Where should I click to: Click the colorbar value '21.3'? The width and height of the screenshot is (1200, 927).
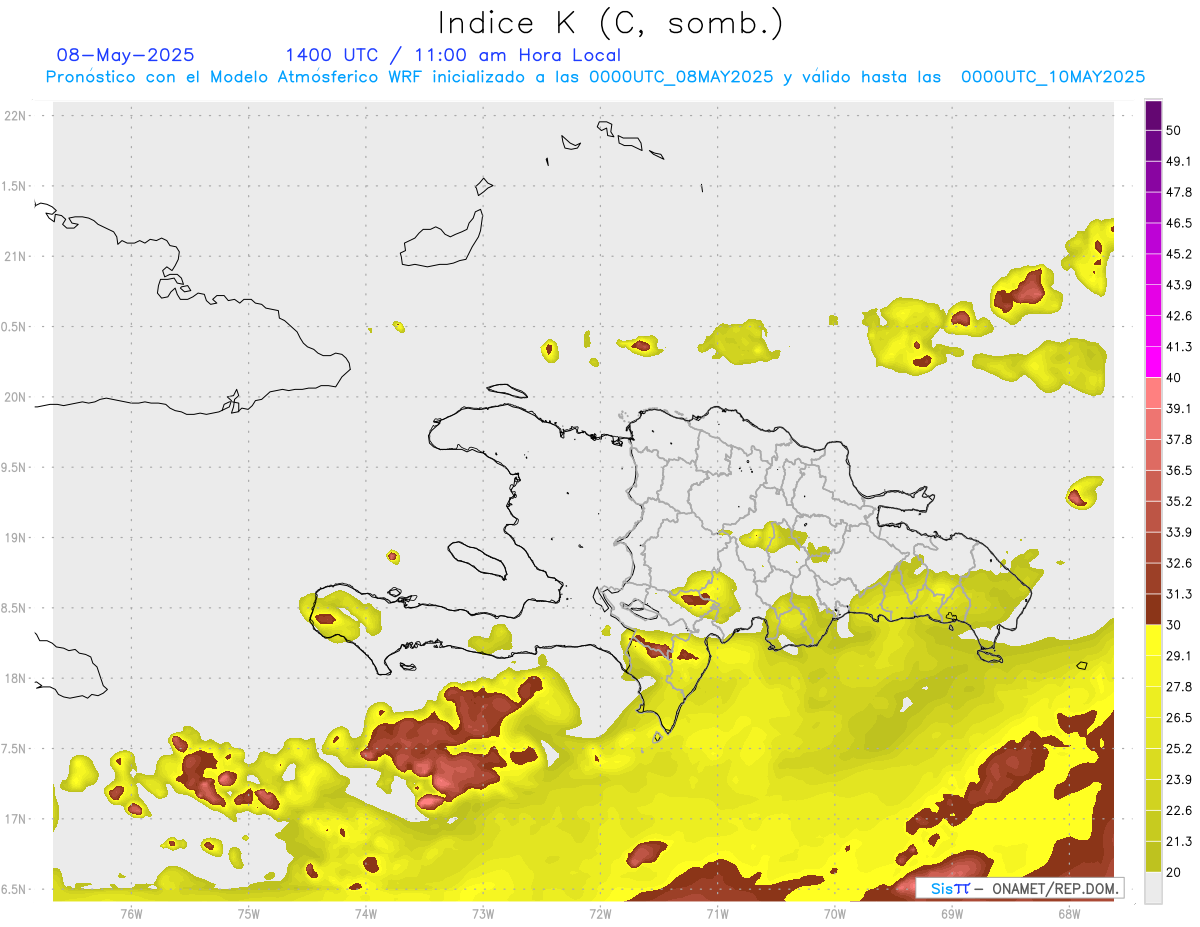coord(1179,842)
